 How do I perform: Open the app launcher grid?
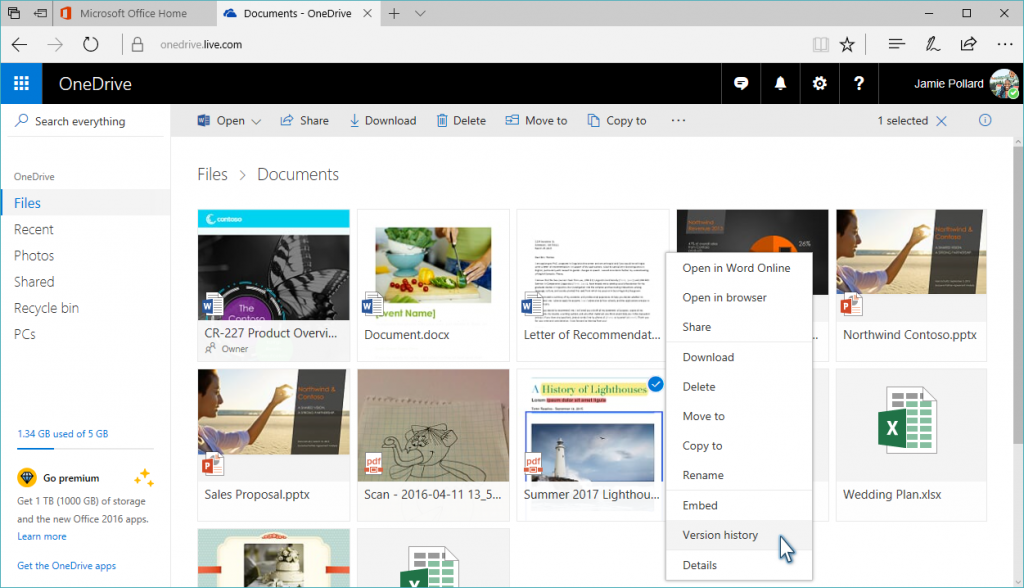[21, 83]
